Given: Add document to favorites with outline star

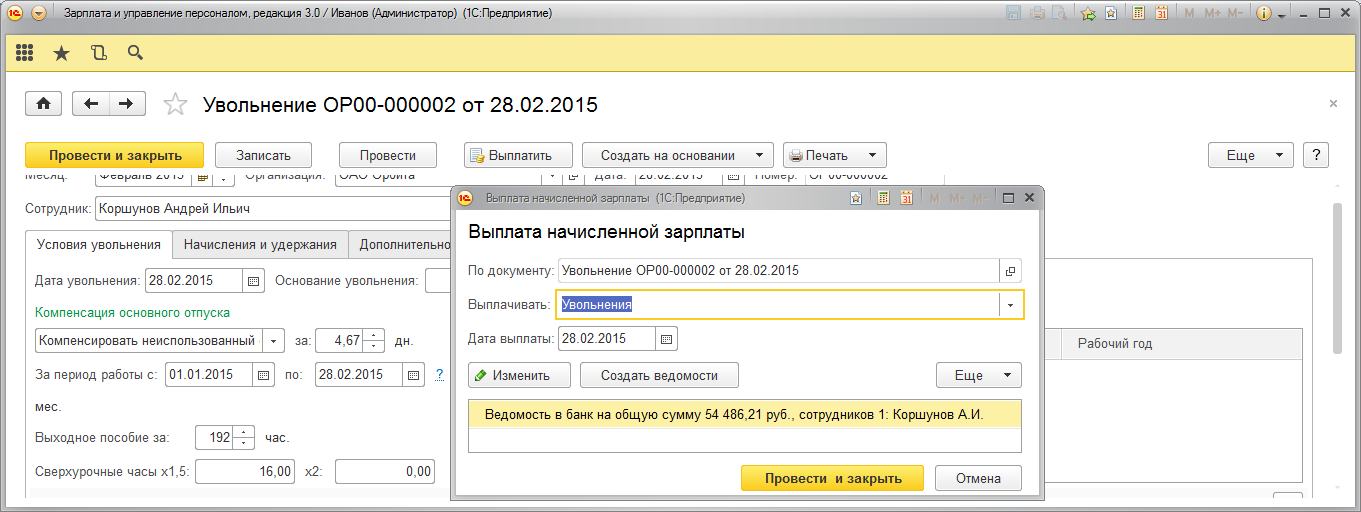Looking at the screenshot, I should [175, 104].
